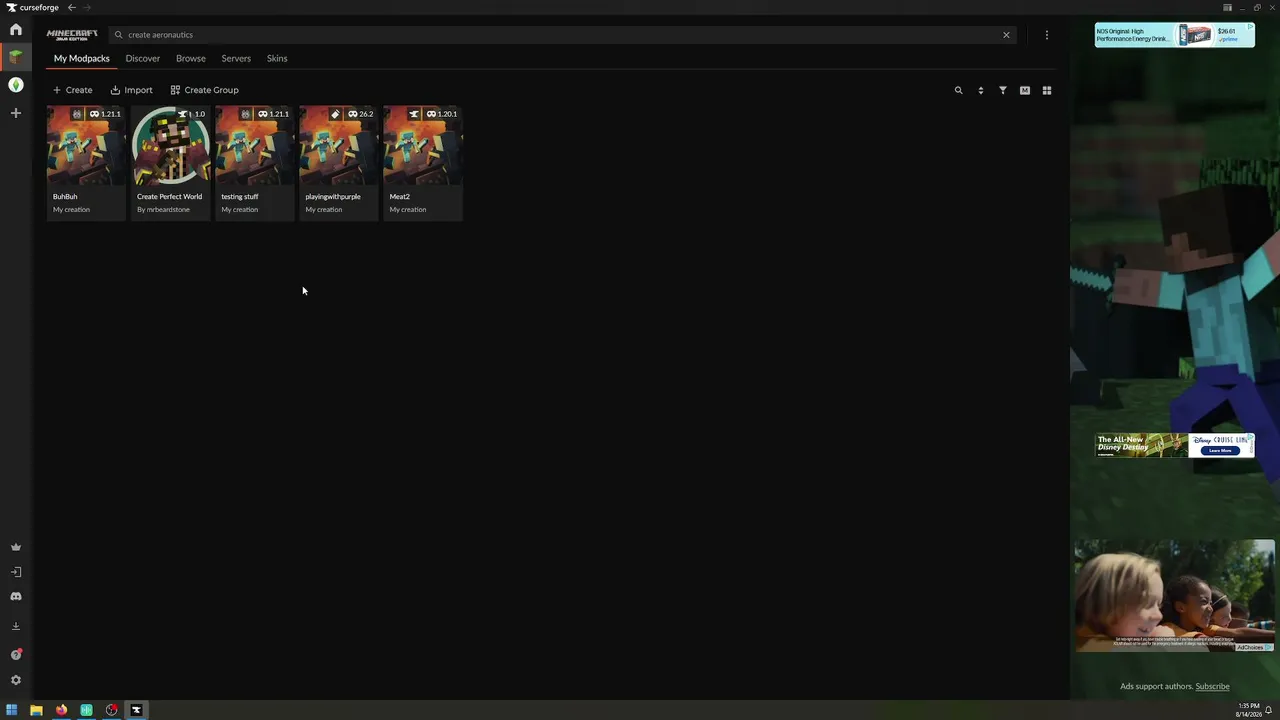Click the Subscribe link
The image size is (1280, 720).
coord(1212,686)
